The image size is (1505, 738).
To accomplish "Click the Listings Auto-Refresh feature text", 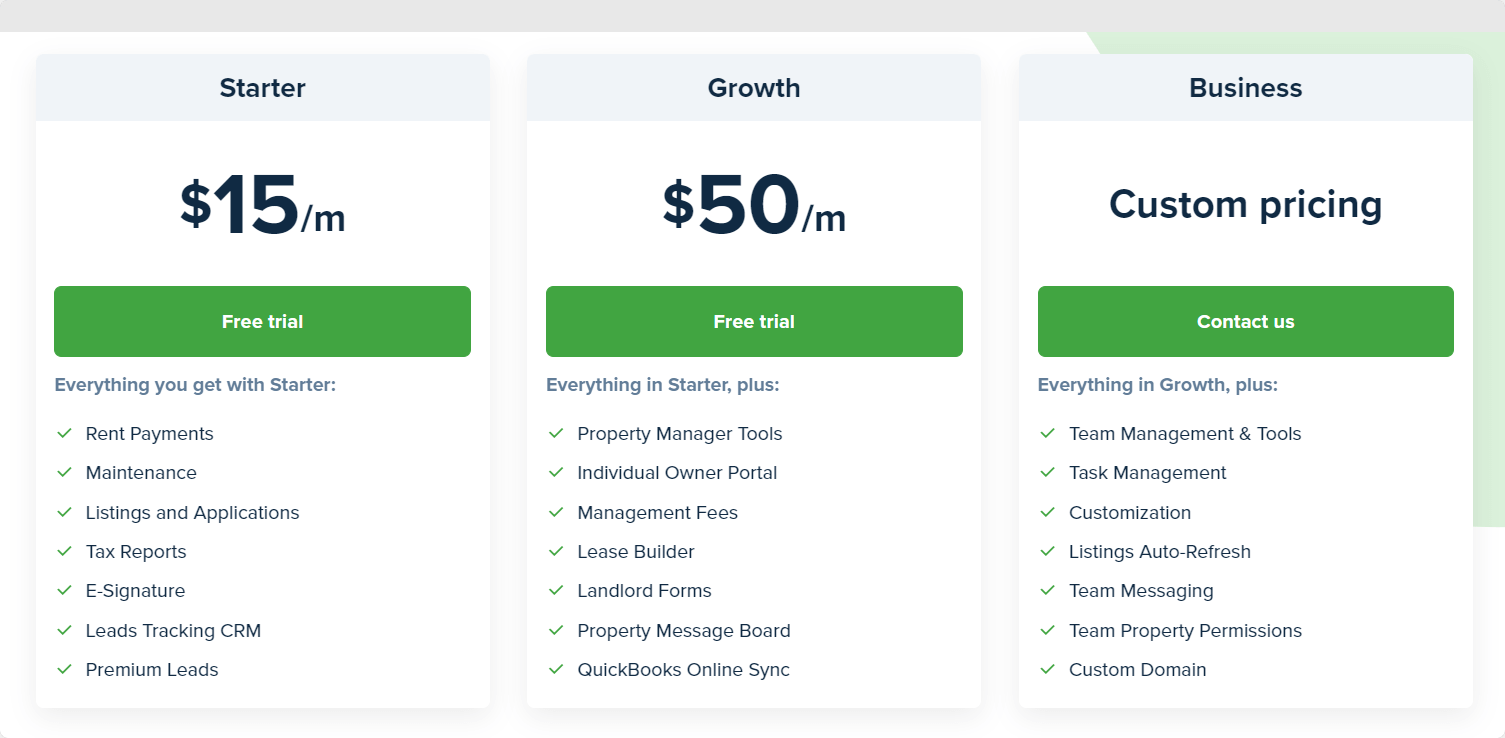I will 1160,552.
